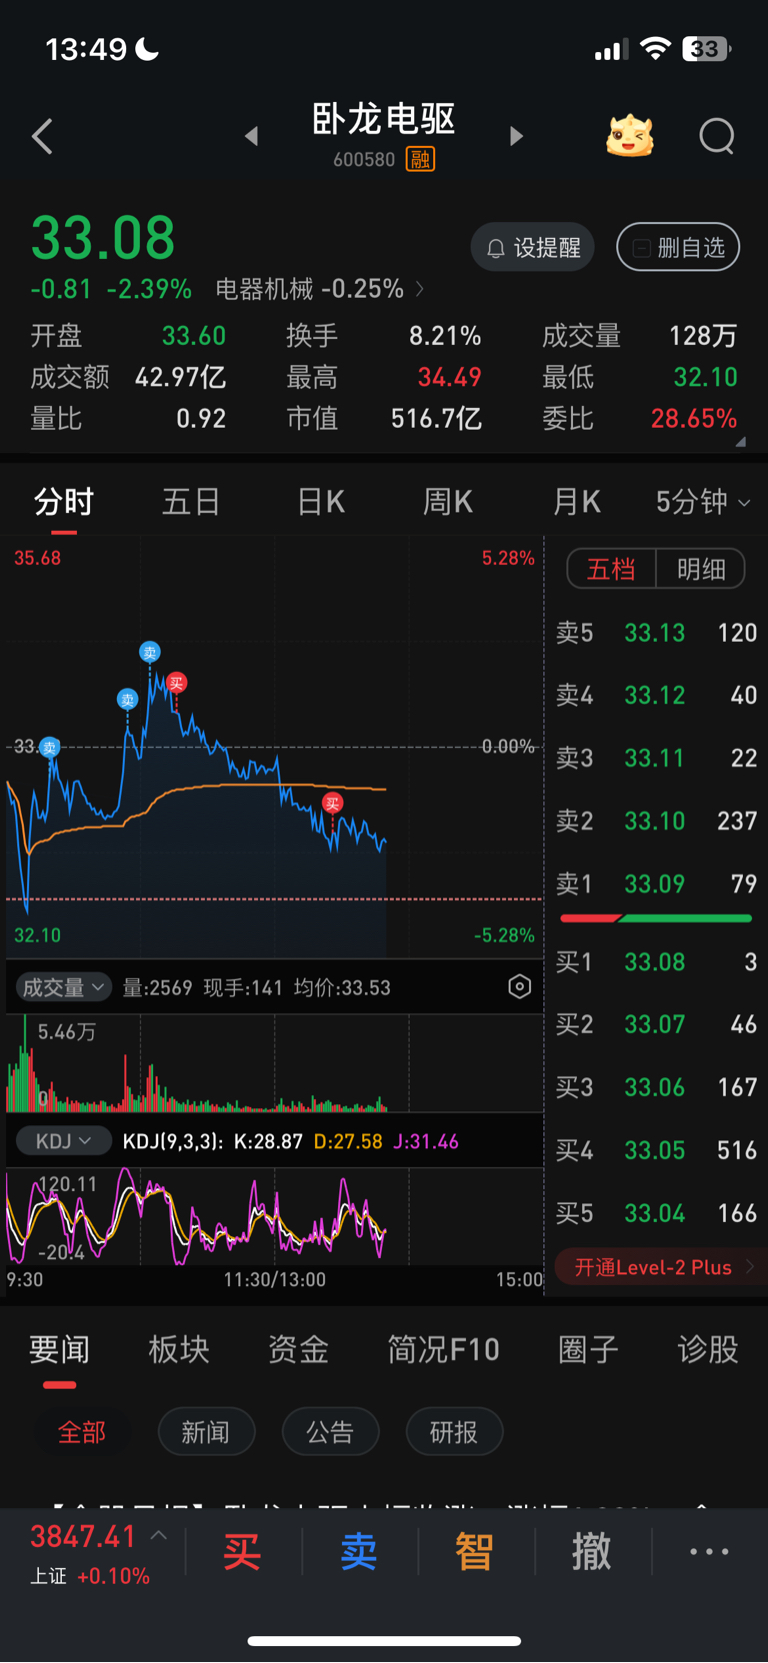The height and width of the screenshot is (1663, 768).
Task: Tap the 上证 3847.41 index value
Action: (x=83, y=1537)
